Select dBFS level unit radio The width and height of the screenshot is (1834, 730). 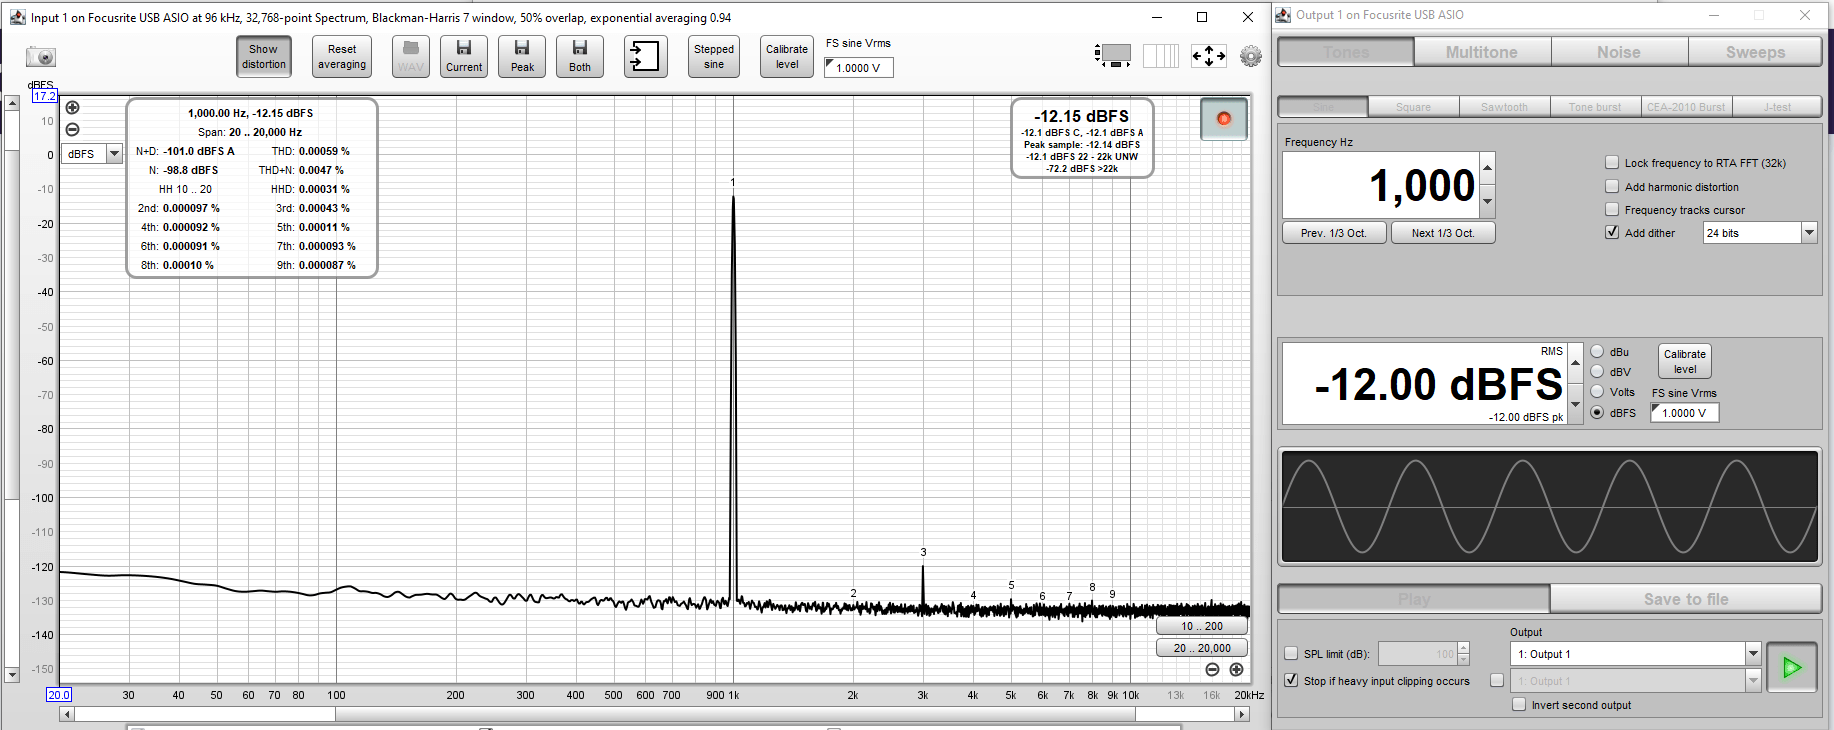(1597, 412)
